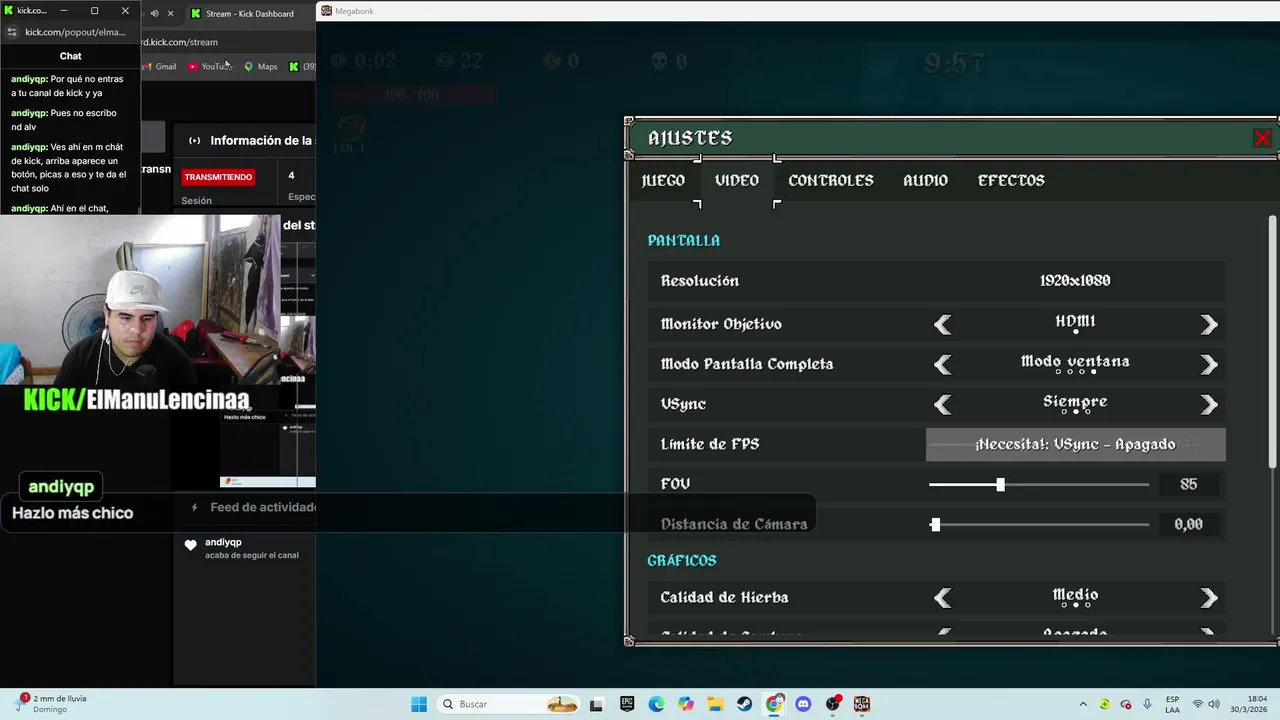Open Steam from the taskbar
1280x720 pixels.
coord(744,704)
